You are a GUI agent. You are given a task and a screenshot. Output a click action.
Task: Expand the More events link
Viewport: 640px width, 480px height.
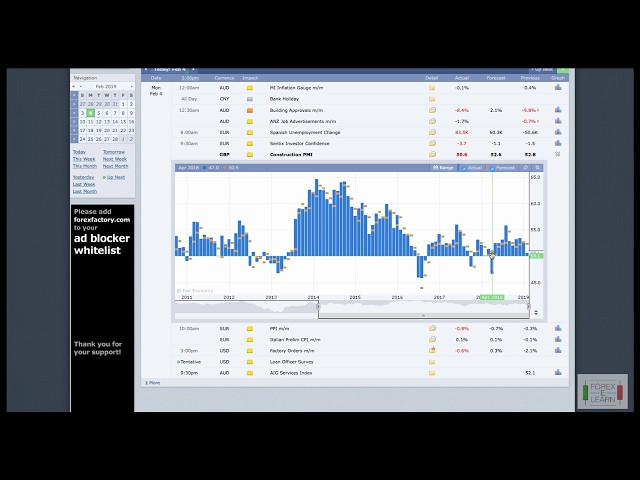[x=153, y=382]
